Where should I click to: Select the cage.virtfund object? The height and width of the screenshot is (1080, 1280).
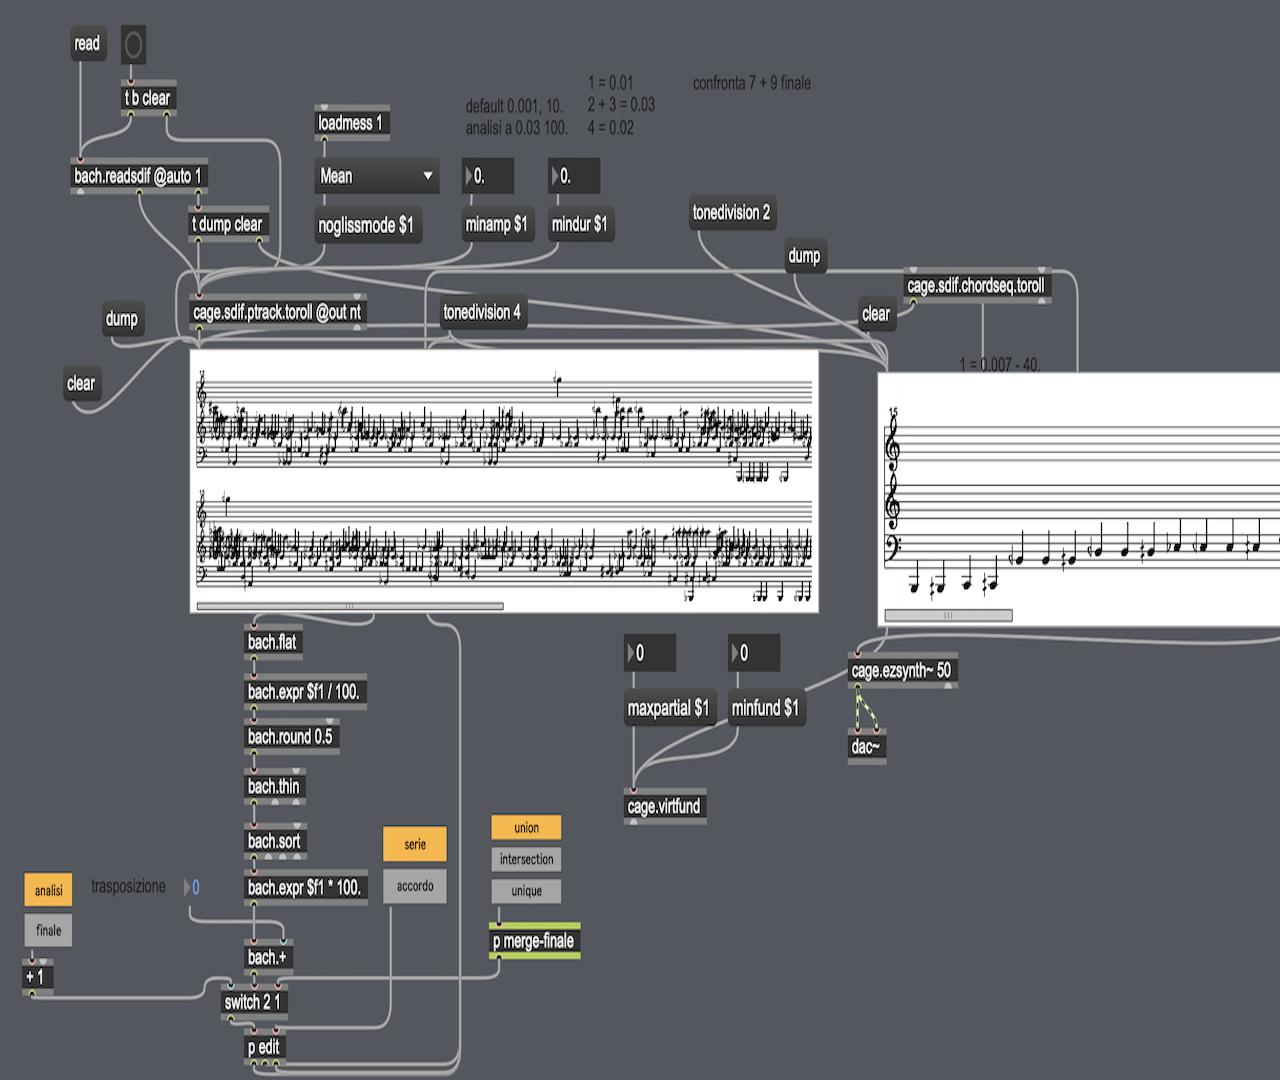pyautogui.click(x=664, y=807)
